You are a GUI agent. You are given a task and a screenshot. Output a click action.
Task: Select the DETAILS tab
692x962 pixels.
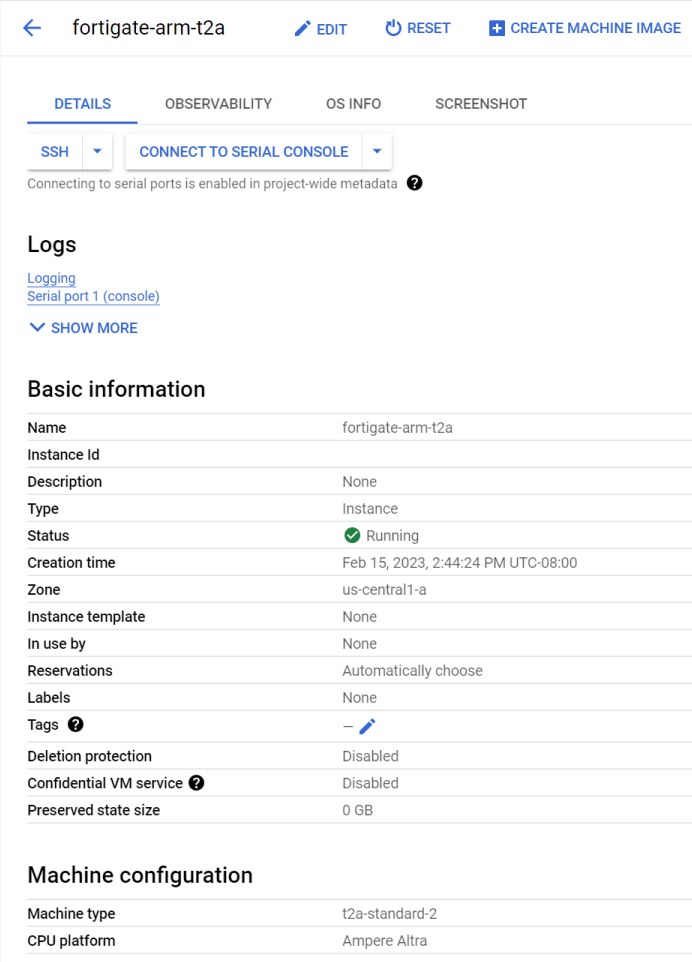point(82,103)
